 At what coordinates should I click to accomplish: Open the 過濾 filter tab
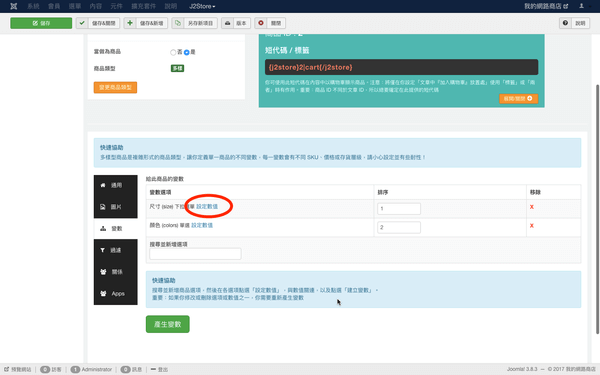pyautogui.click(x=116, y=250)
